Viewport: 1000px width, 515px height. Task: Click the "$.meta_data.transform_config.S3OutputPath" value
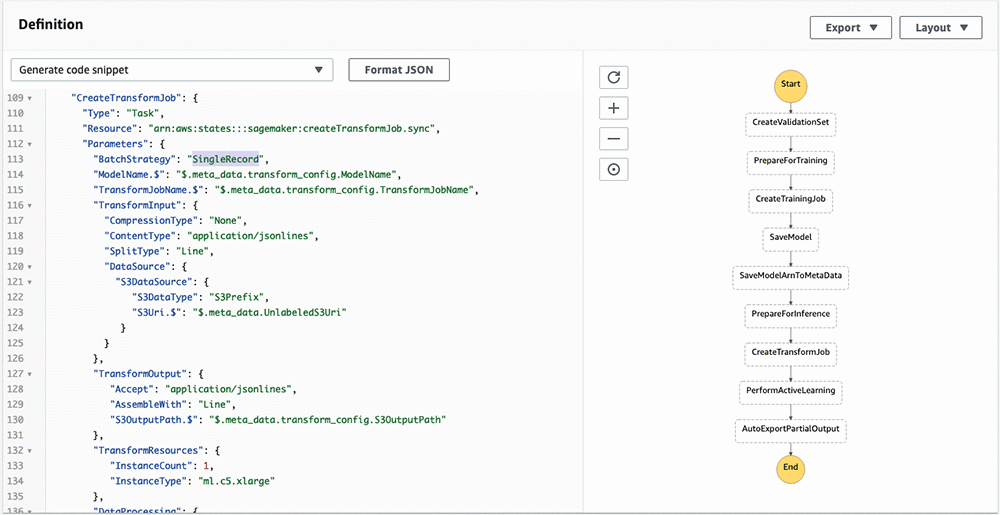pos(328,420)
